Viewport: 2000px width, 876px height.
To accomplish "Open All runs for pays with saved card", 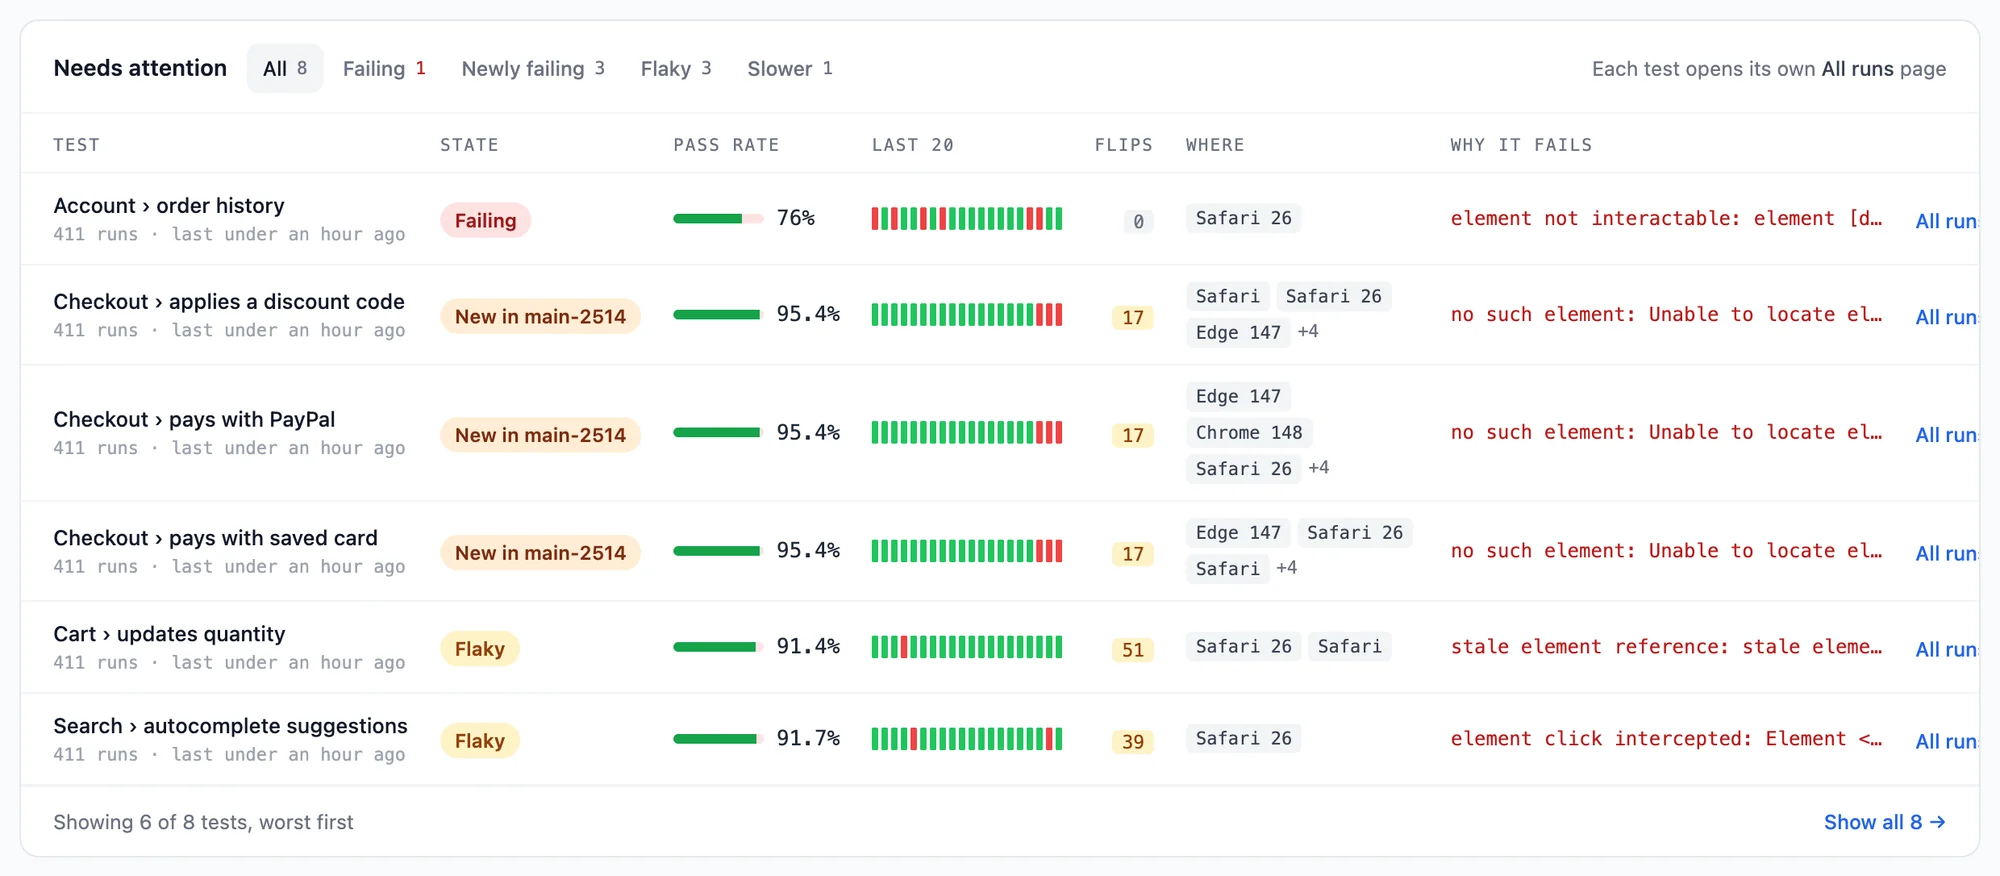I will click(1946, 553).
